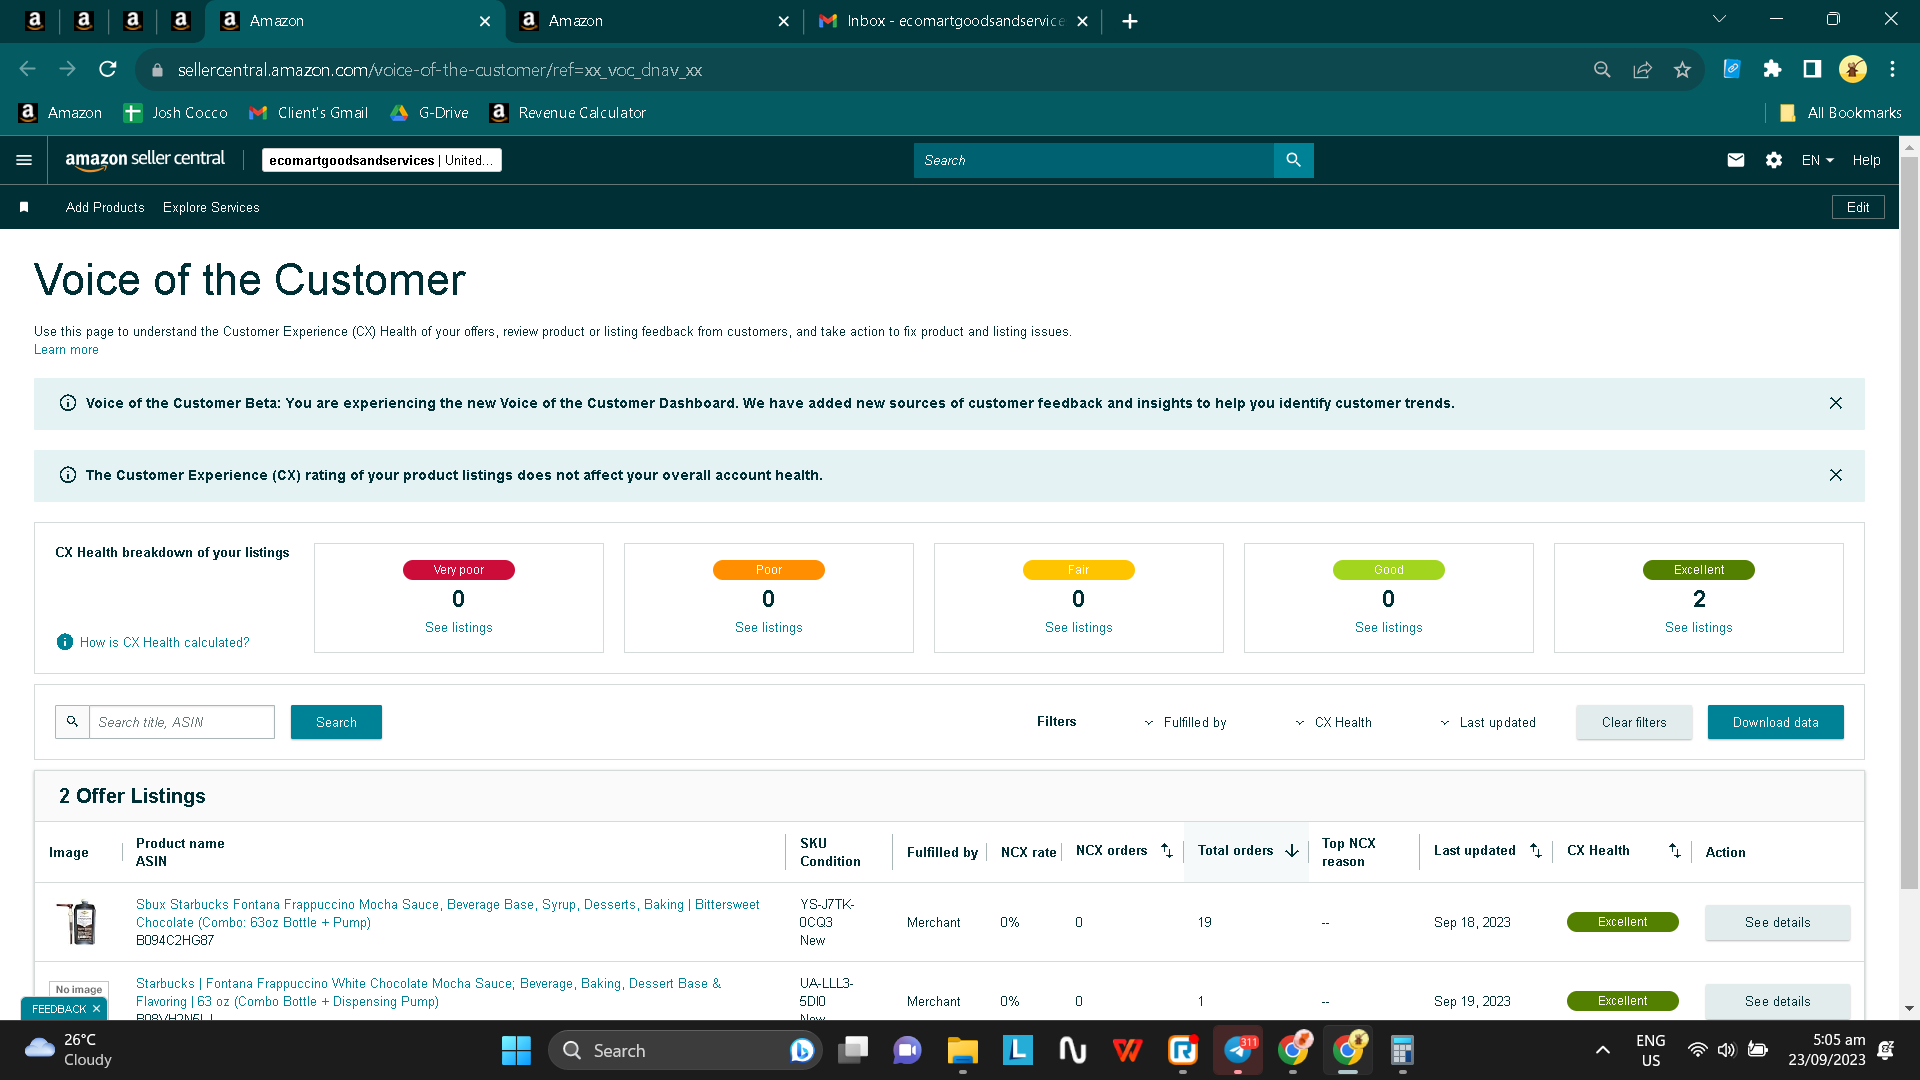This screenshot has width=1920, height=1080.
Task: Open the EN language dropdown
Action: (1817, 160)
